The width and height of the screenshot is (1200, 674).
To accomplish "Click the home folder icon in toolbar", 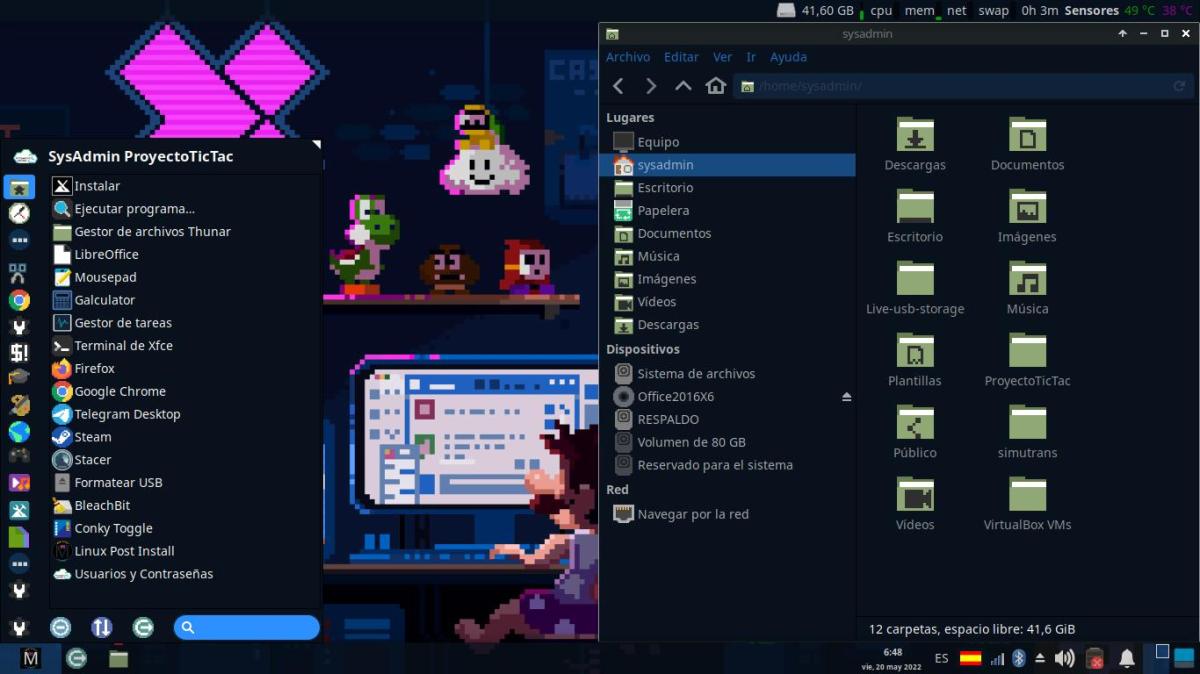I will [716, 86].
